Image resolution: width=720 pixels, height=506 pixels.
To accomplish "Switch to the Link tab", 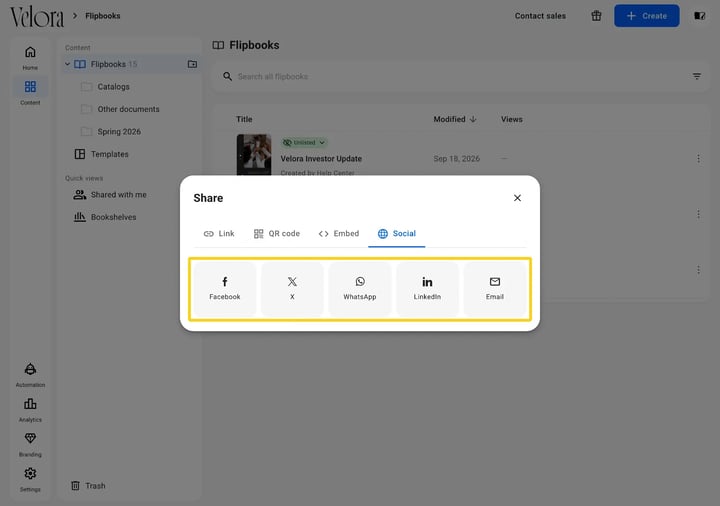I will point(219,233).
